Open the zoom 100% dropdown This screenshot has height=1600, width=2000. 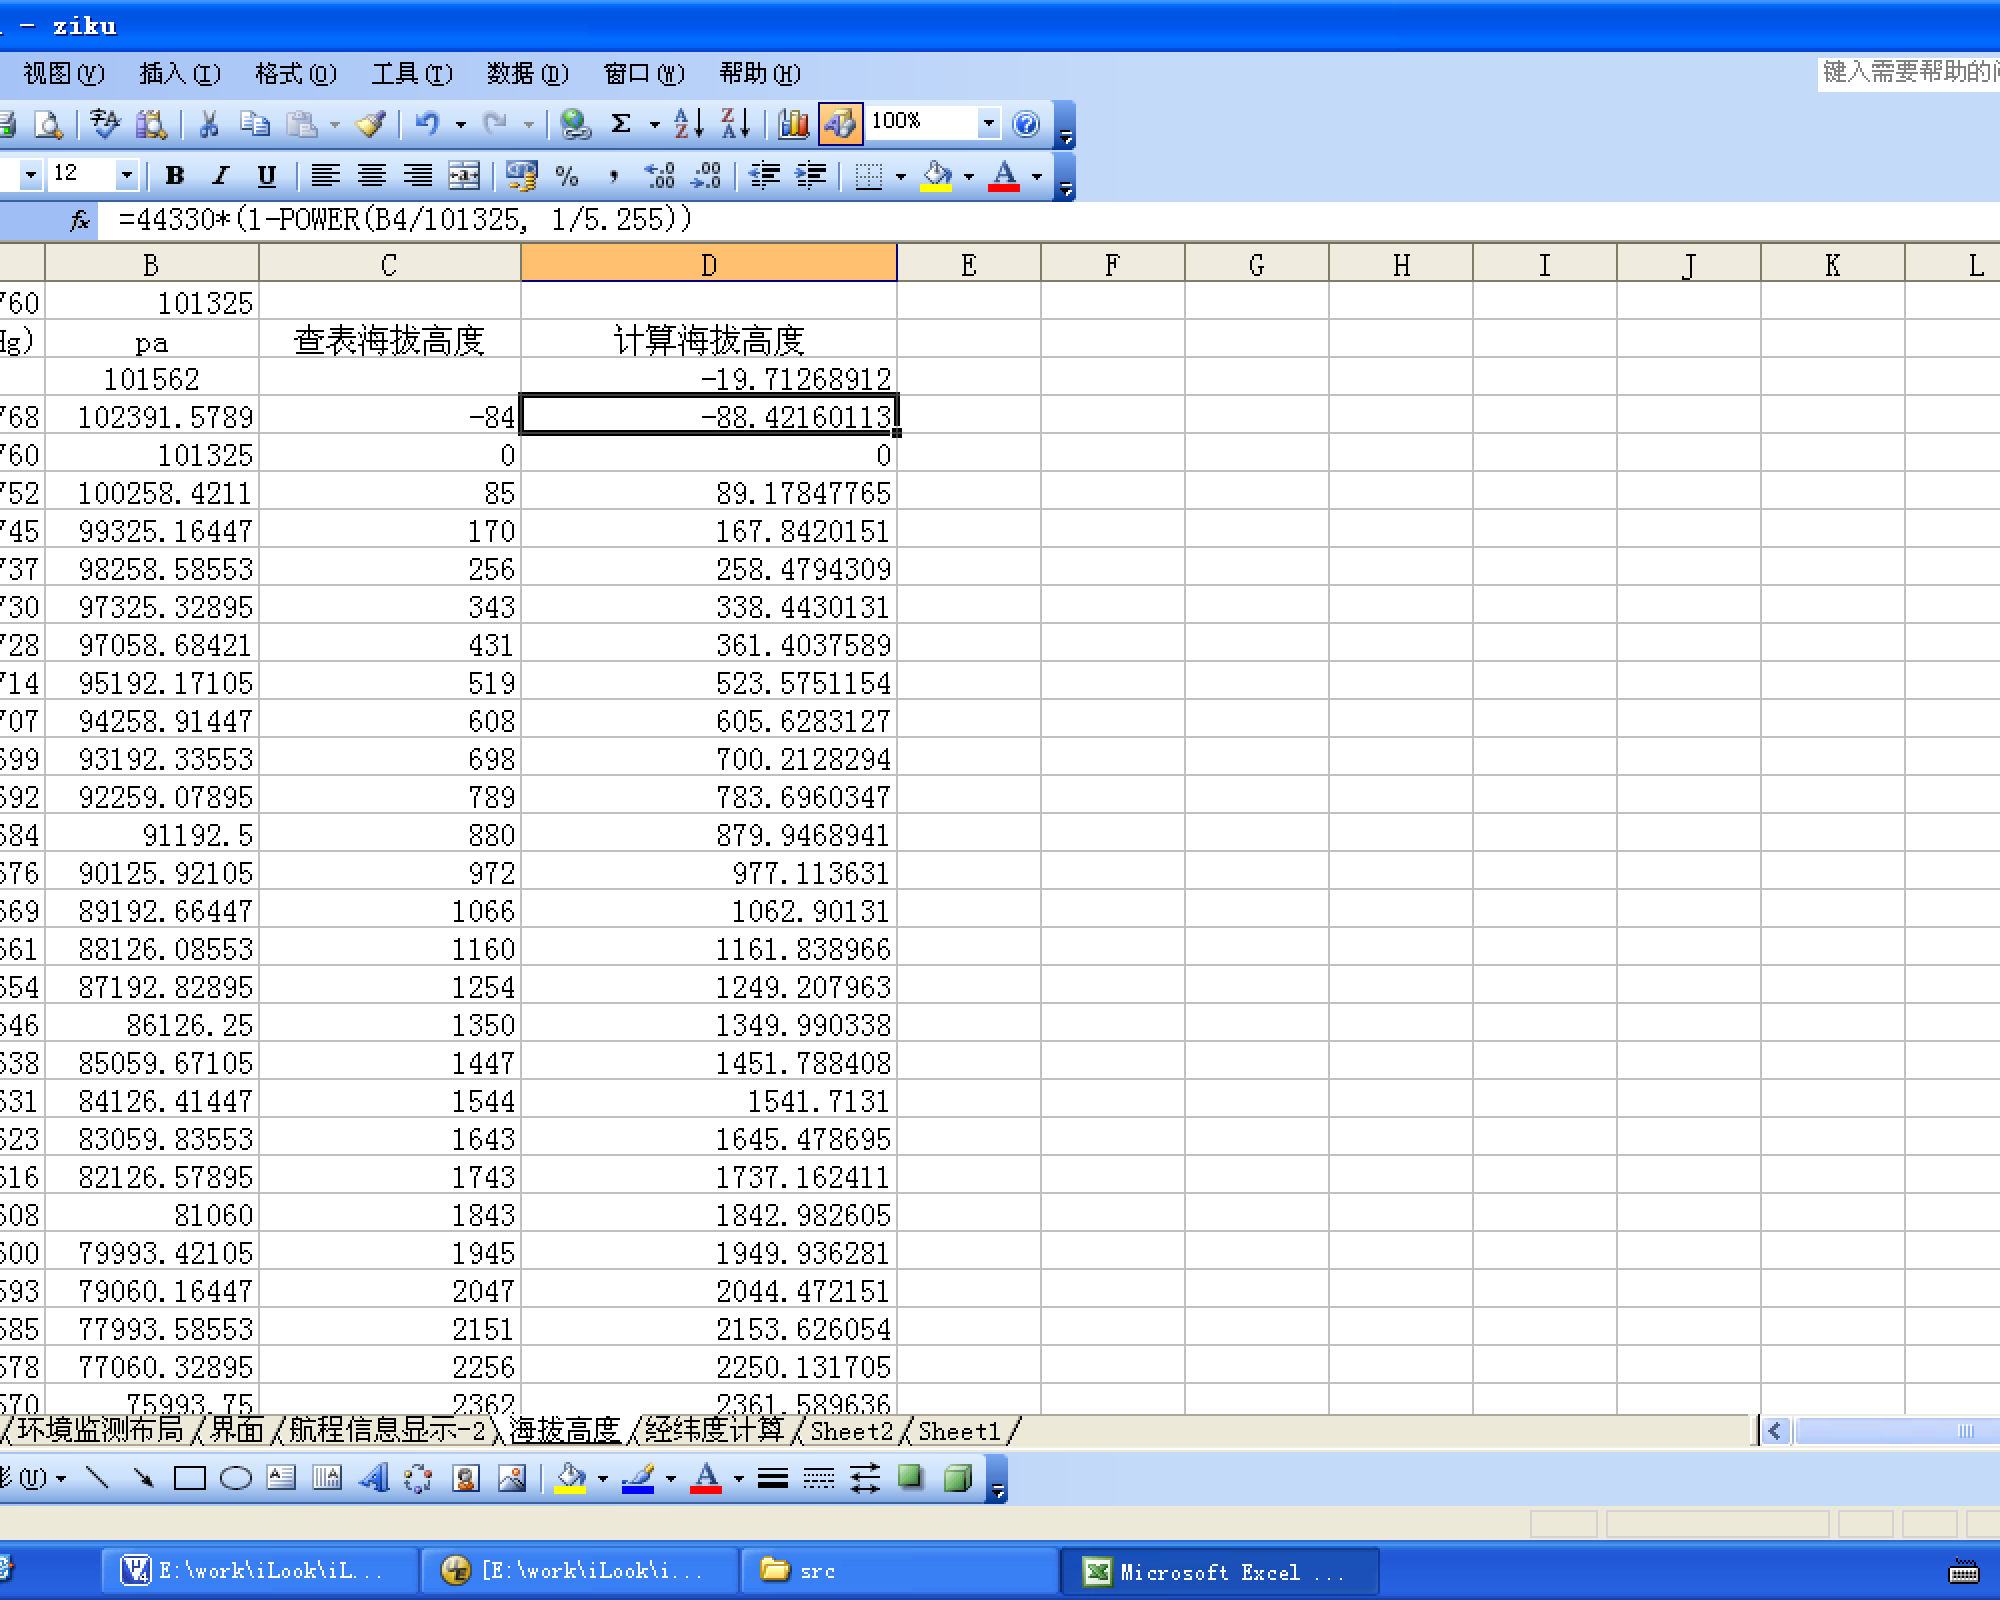(x=988, y=124)
